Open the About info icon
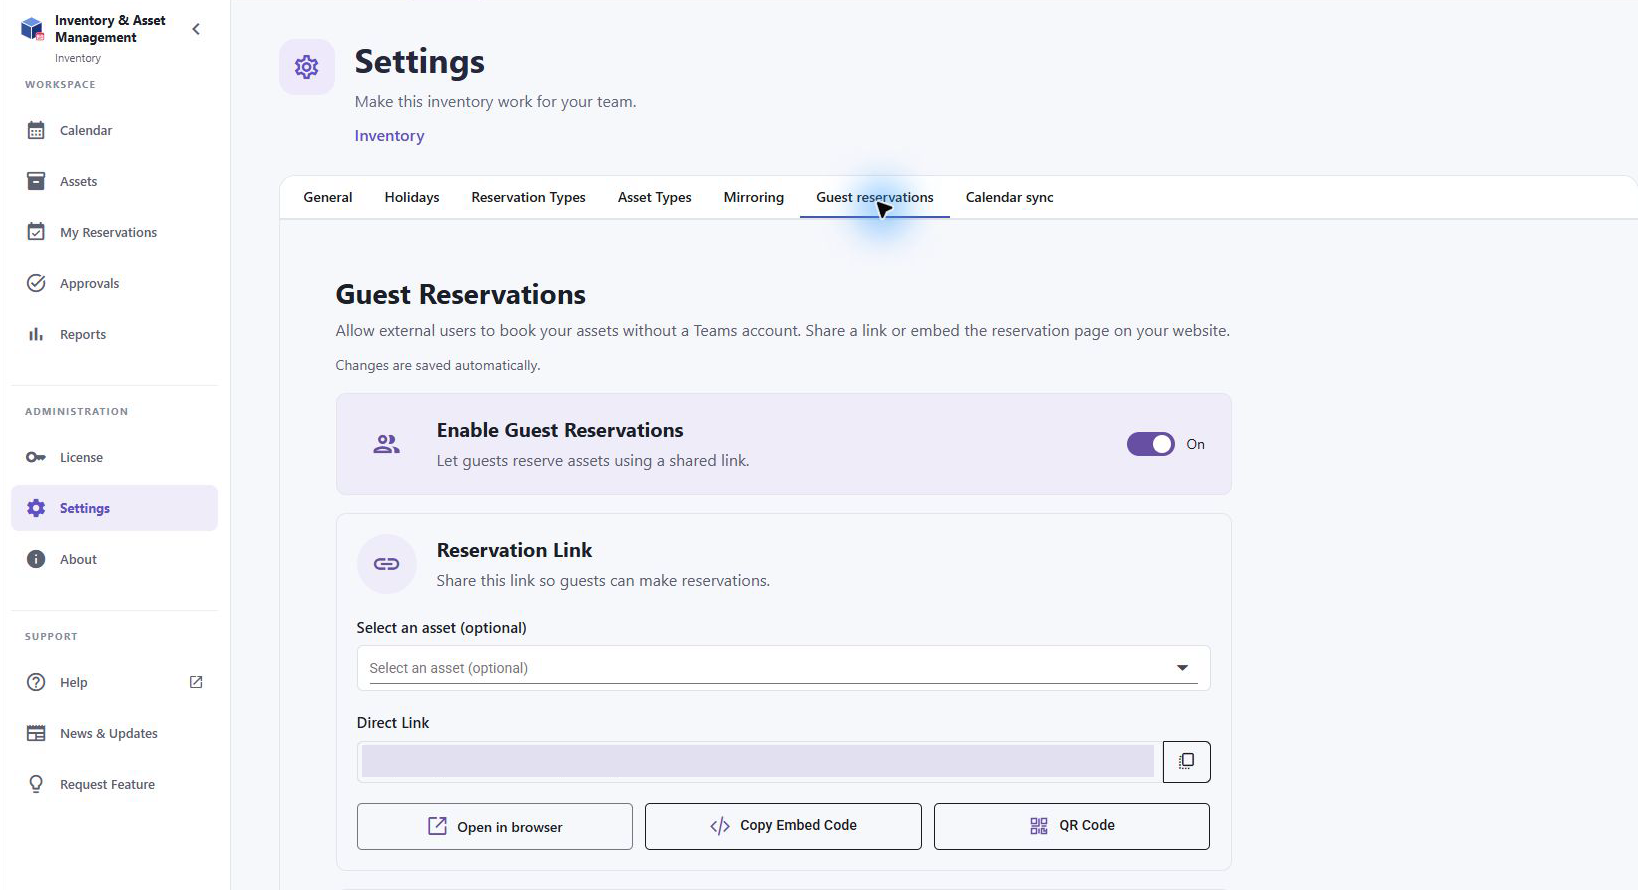 pyautogui.click(x=36, y=559)
